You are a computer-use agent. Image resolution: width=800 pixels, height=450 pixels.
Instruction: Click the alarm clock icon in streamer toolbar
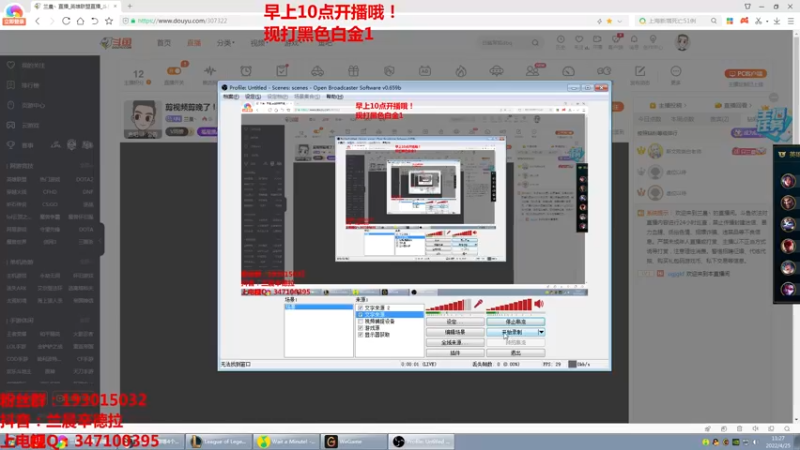[x=246, y=71]
